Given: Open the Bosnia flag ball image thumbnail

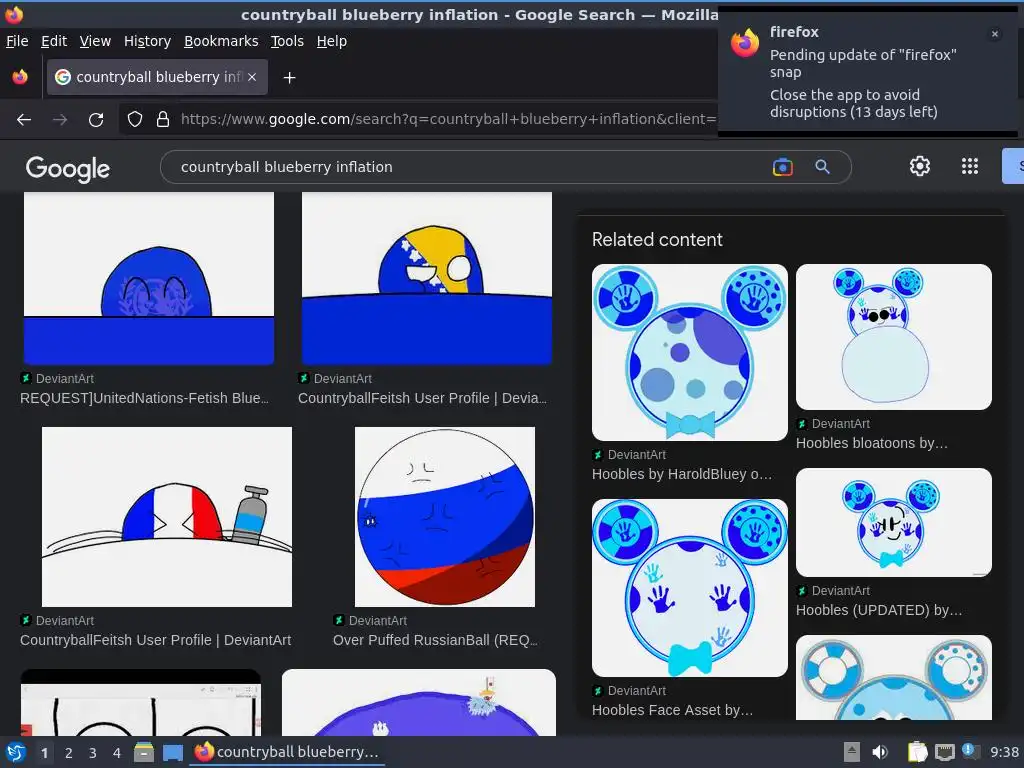Looking at the screenshot, I should click(426, 278).
